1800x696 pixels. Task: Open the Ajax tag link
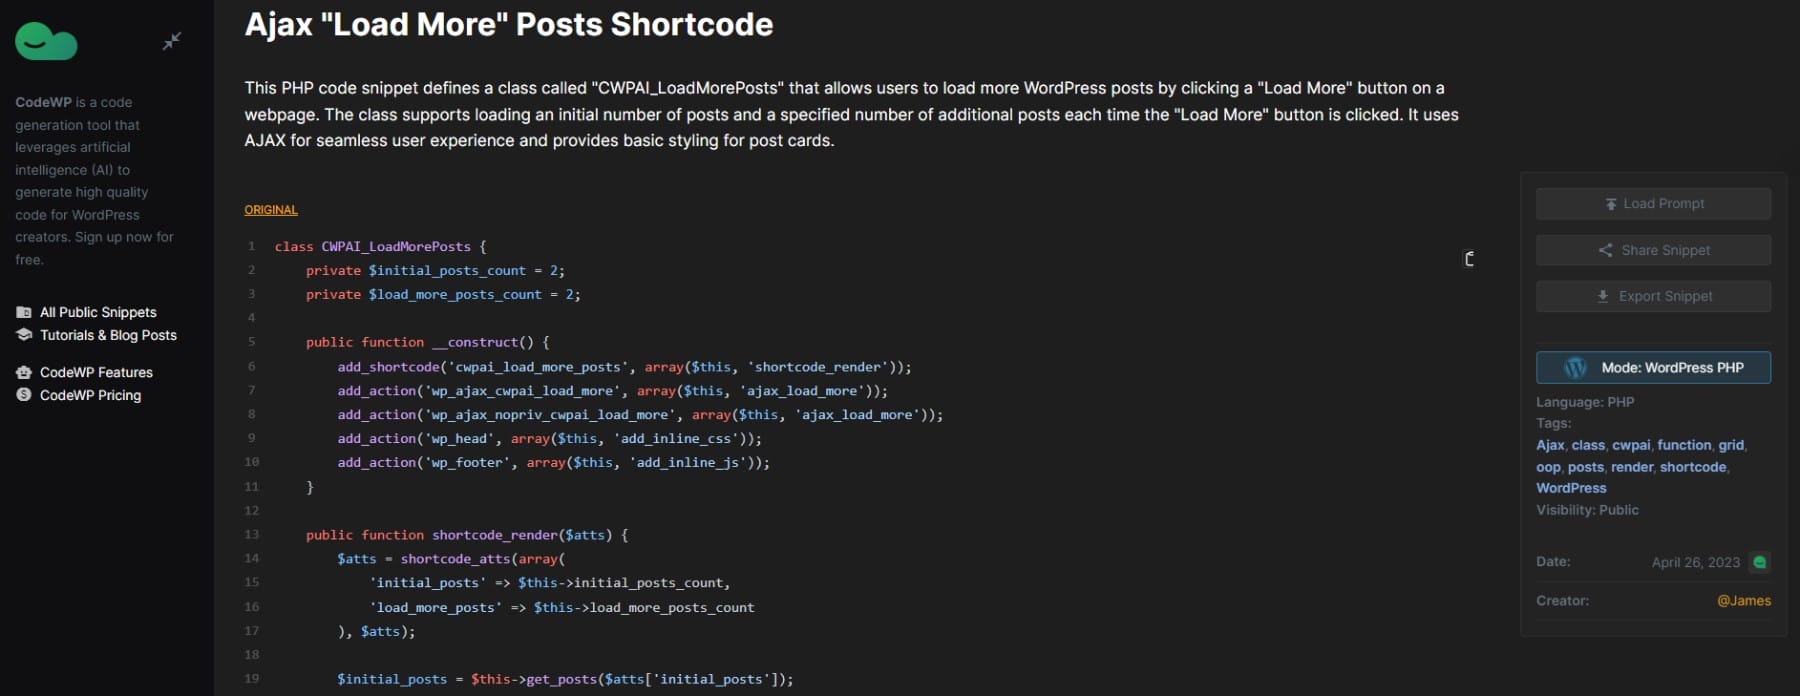click(x=1549, y=445)
